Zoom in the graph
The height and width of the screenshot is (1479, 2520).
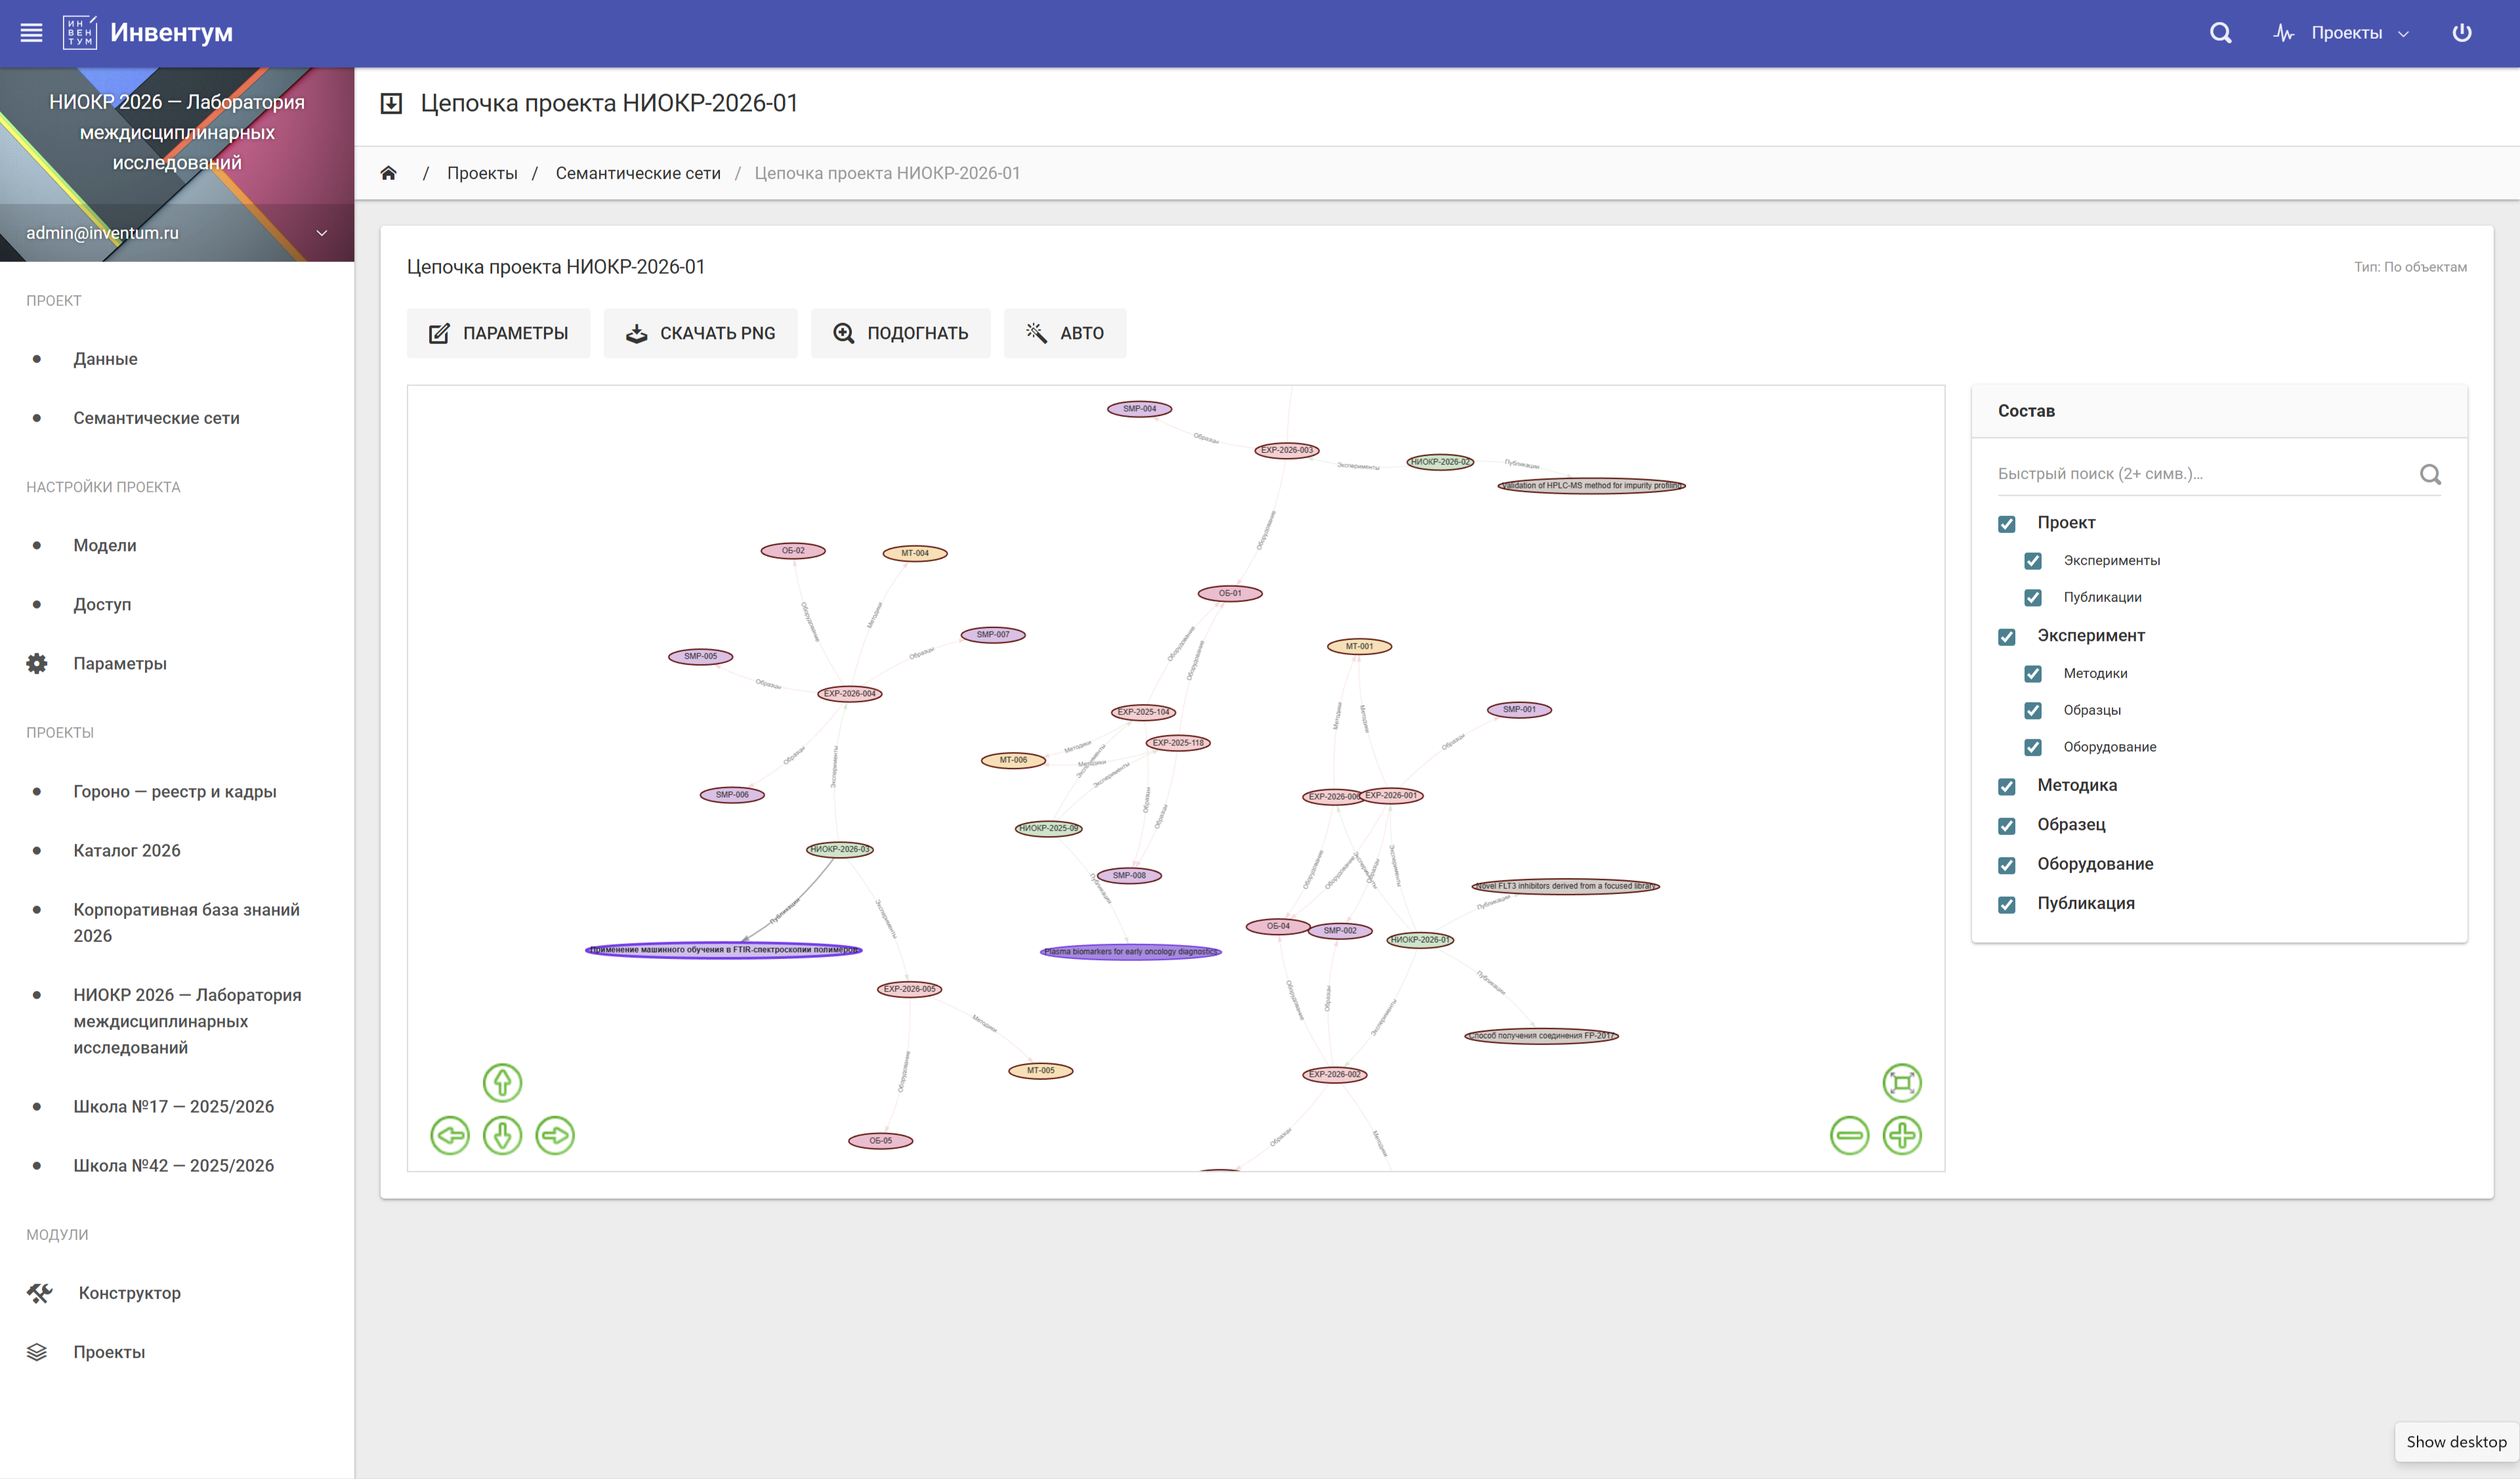click(1902, 1135)
